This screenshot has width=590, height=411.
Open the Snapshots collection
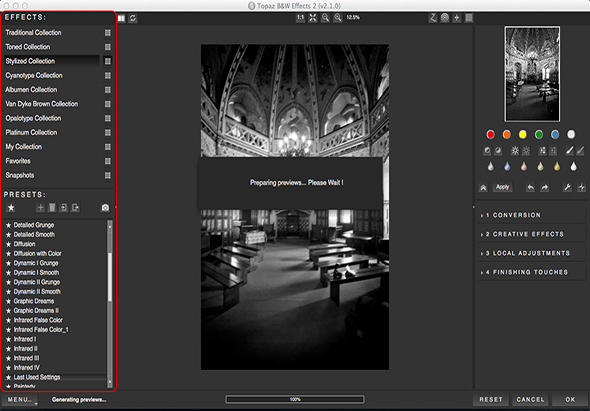point(20,175)
